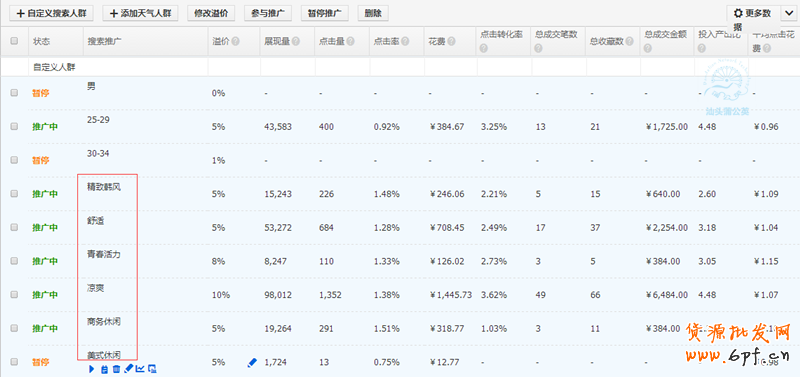Open the line chart icon under 美式休闲
800x377 pixels.
tap(140, 368)
